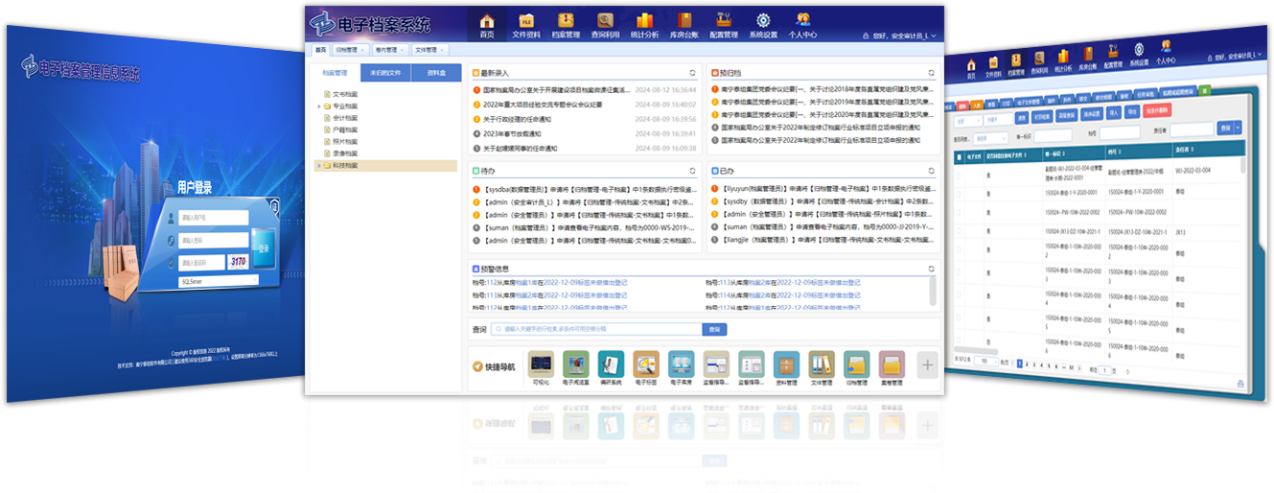Click the 查询利用 magnifier icon

605,23
